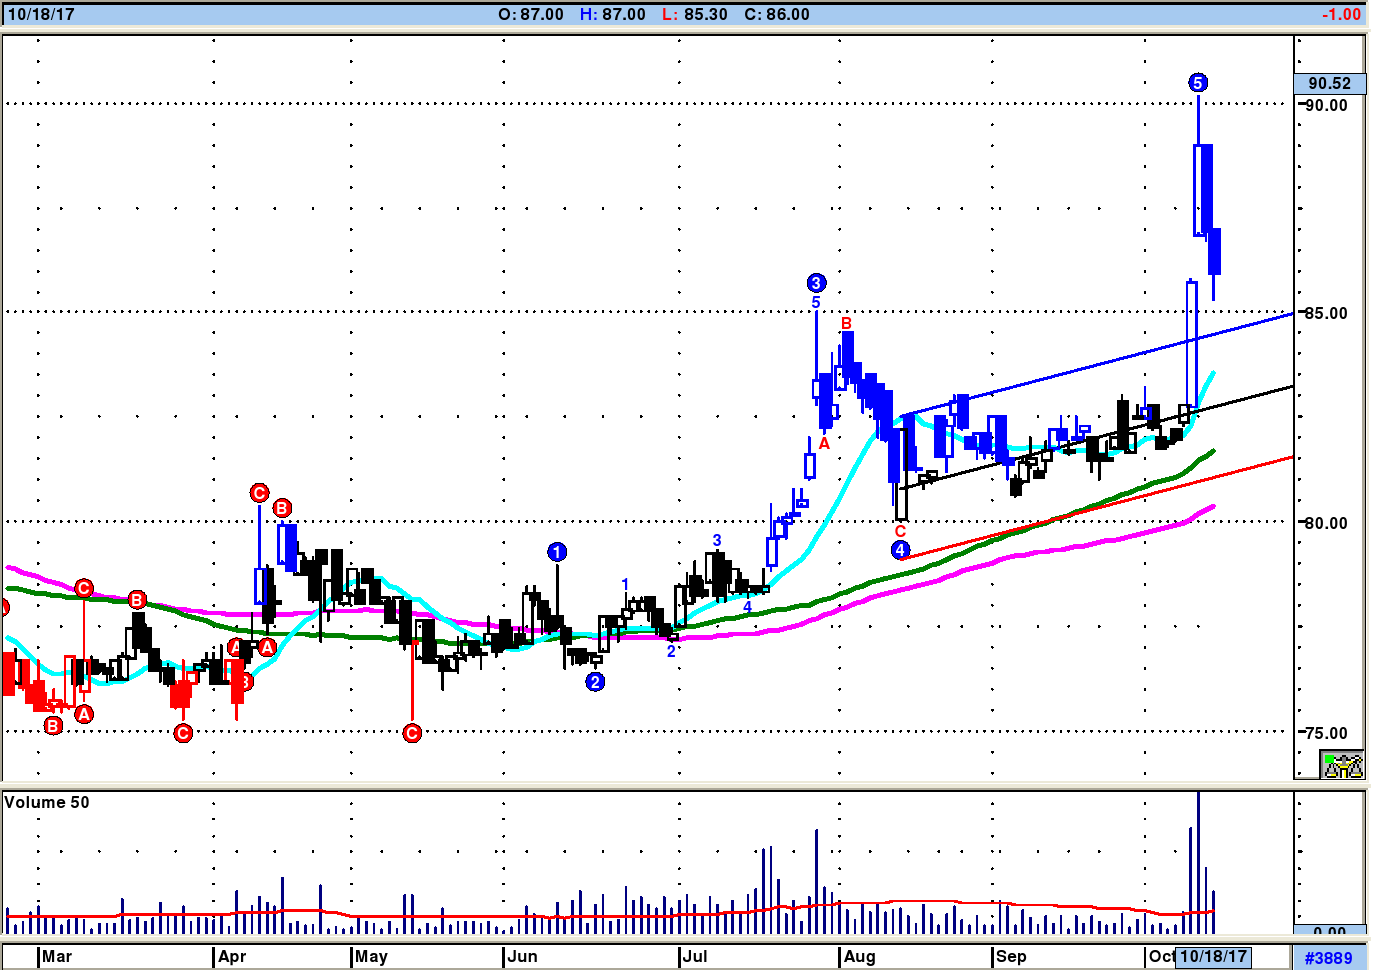Image resolution: width=1400 pixels, height=970 pixels.
Task: Click red circled C marker below May low
Action: click(x=412, y=733)
